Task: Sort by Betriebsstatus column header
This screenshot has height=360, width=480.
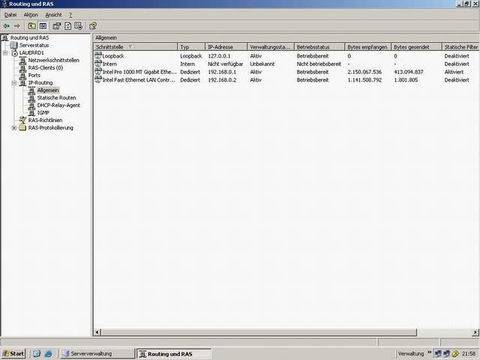Action: click(319, 47)
